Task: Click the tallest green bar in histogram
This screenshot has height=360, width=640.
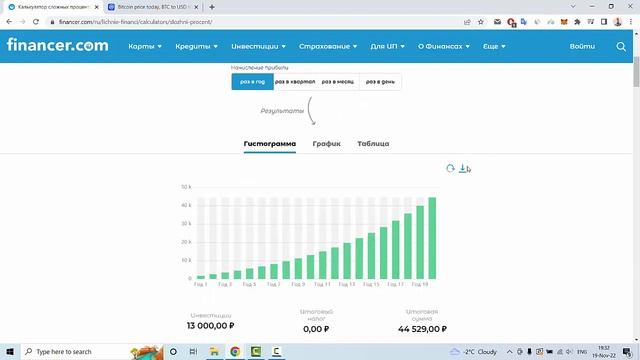Action: [432, 238]
